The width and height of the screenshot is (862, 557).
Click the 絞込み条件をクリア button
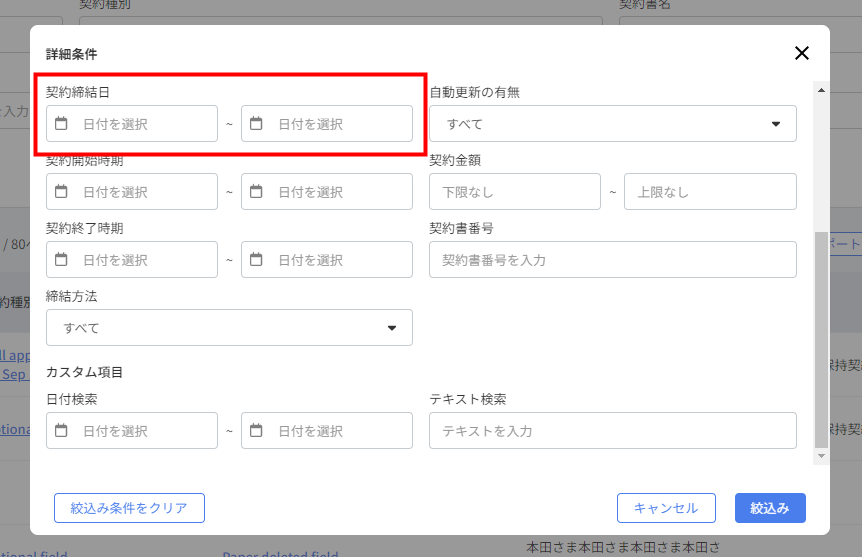coord(129,508)
